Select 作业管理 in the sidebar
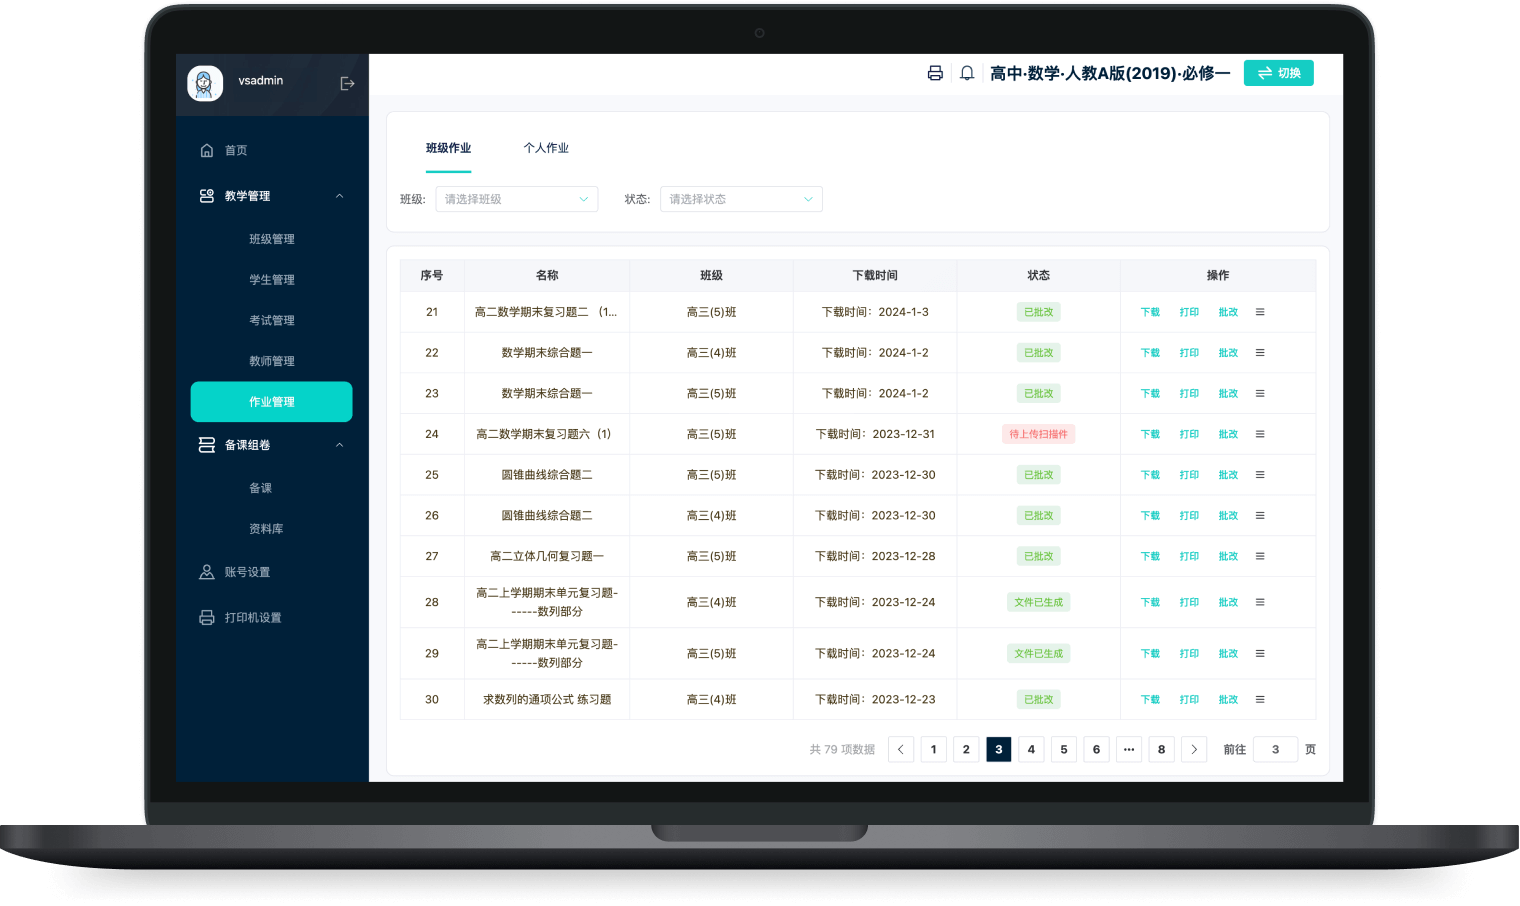 272,402
